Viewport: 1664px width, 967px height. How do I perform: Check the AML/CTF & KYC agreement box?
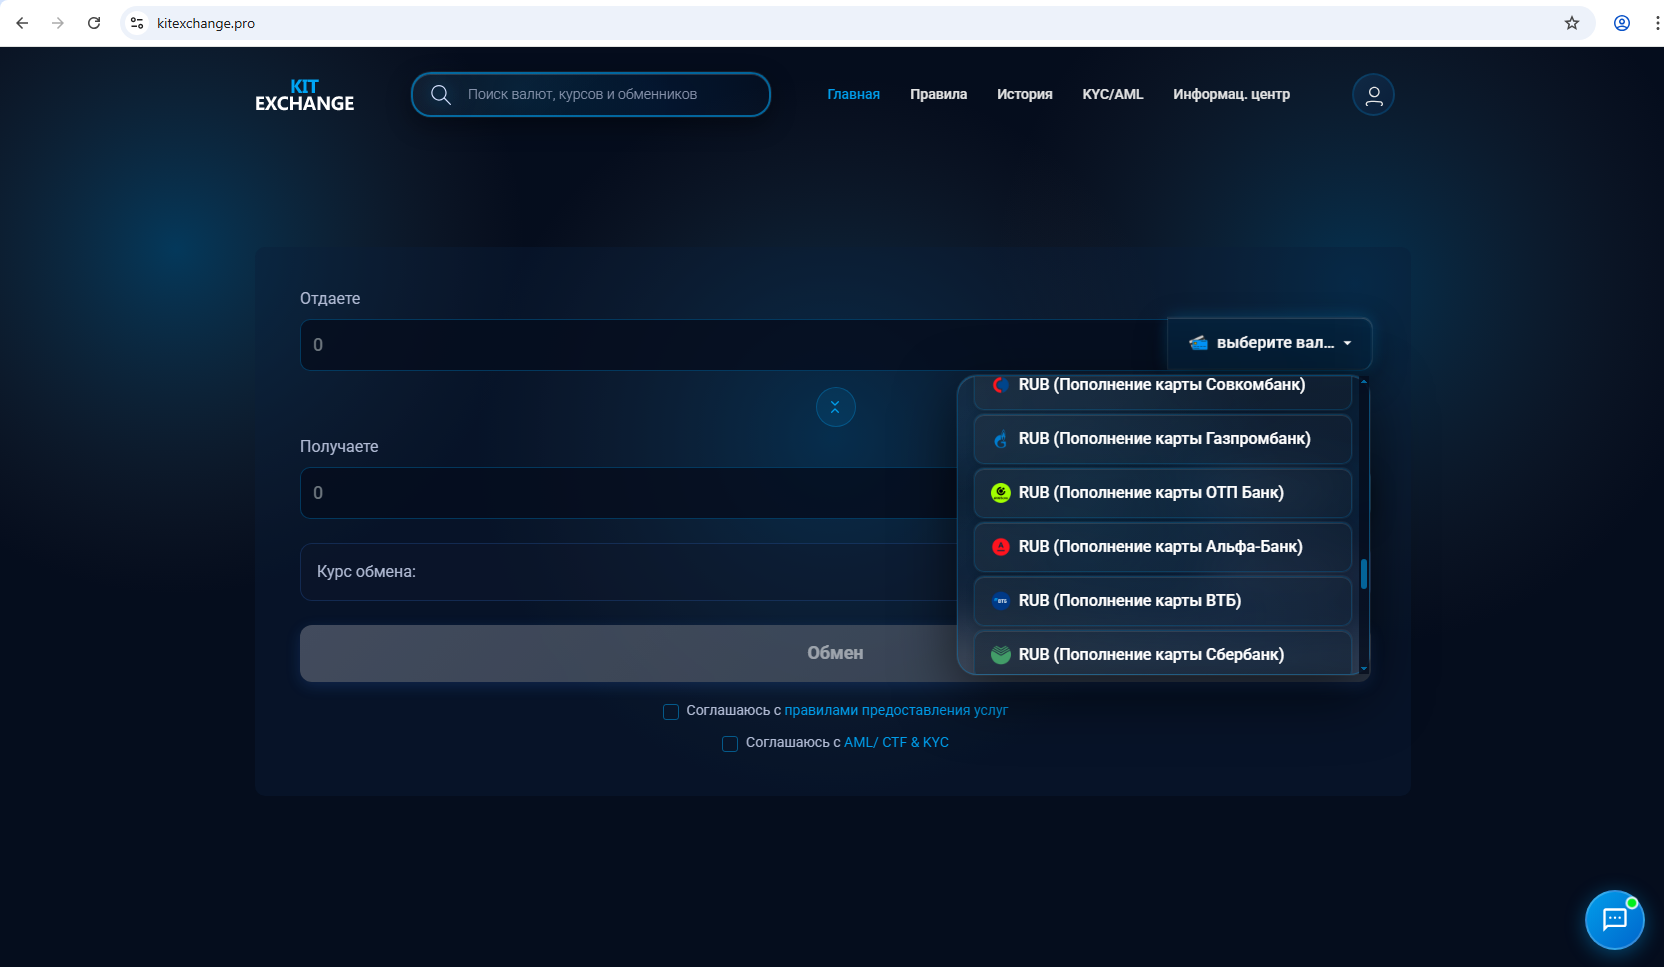730,744
